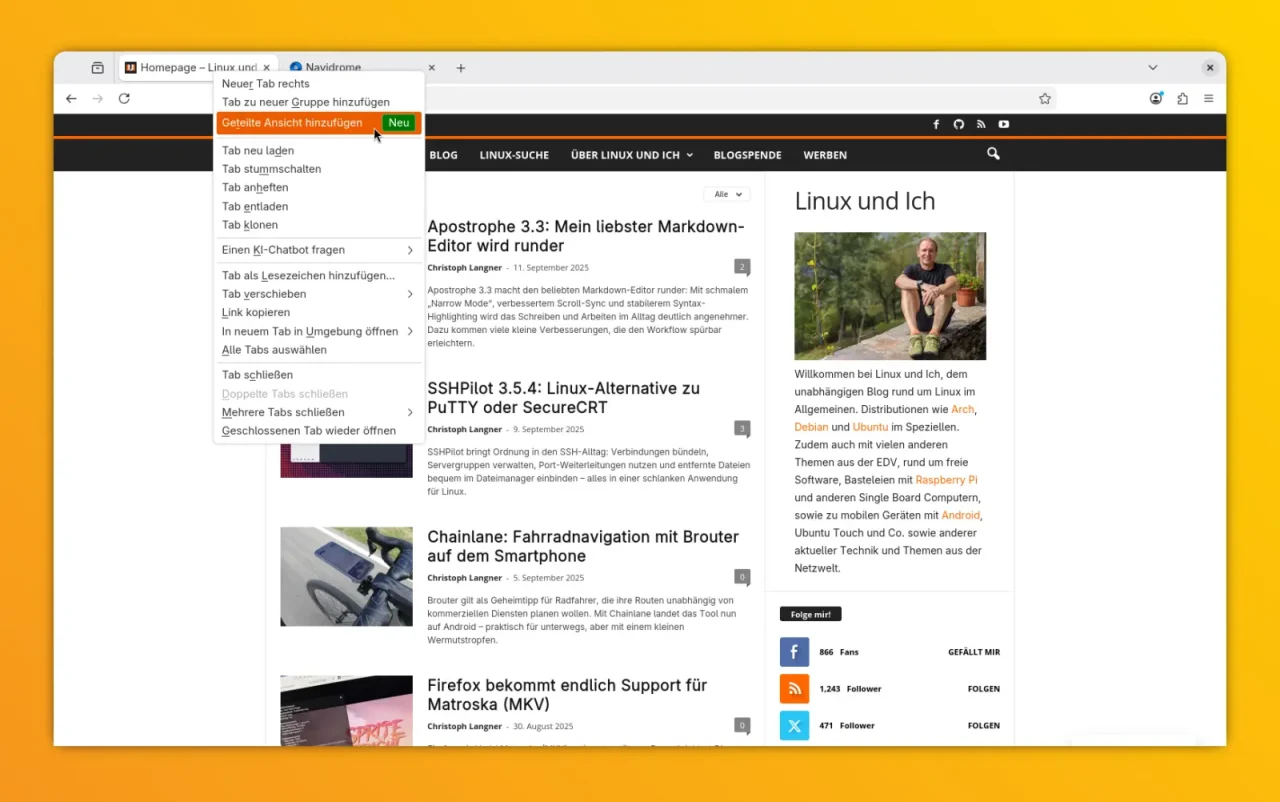The image size is (1280, 802).
Task: Open the Firefox account profile icon
Action: 1156,98
